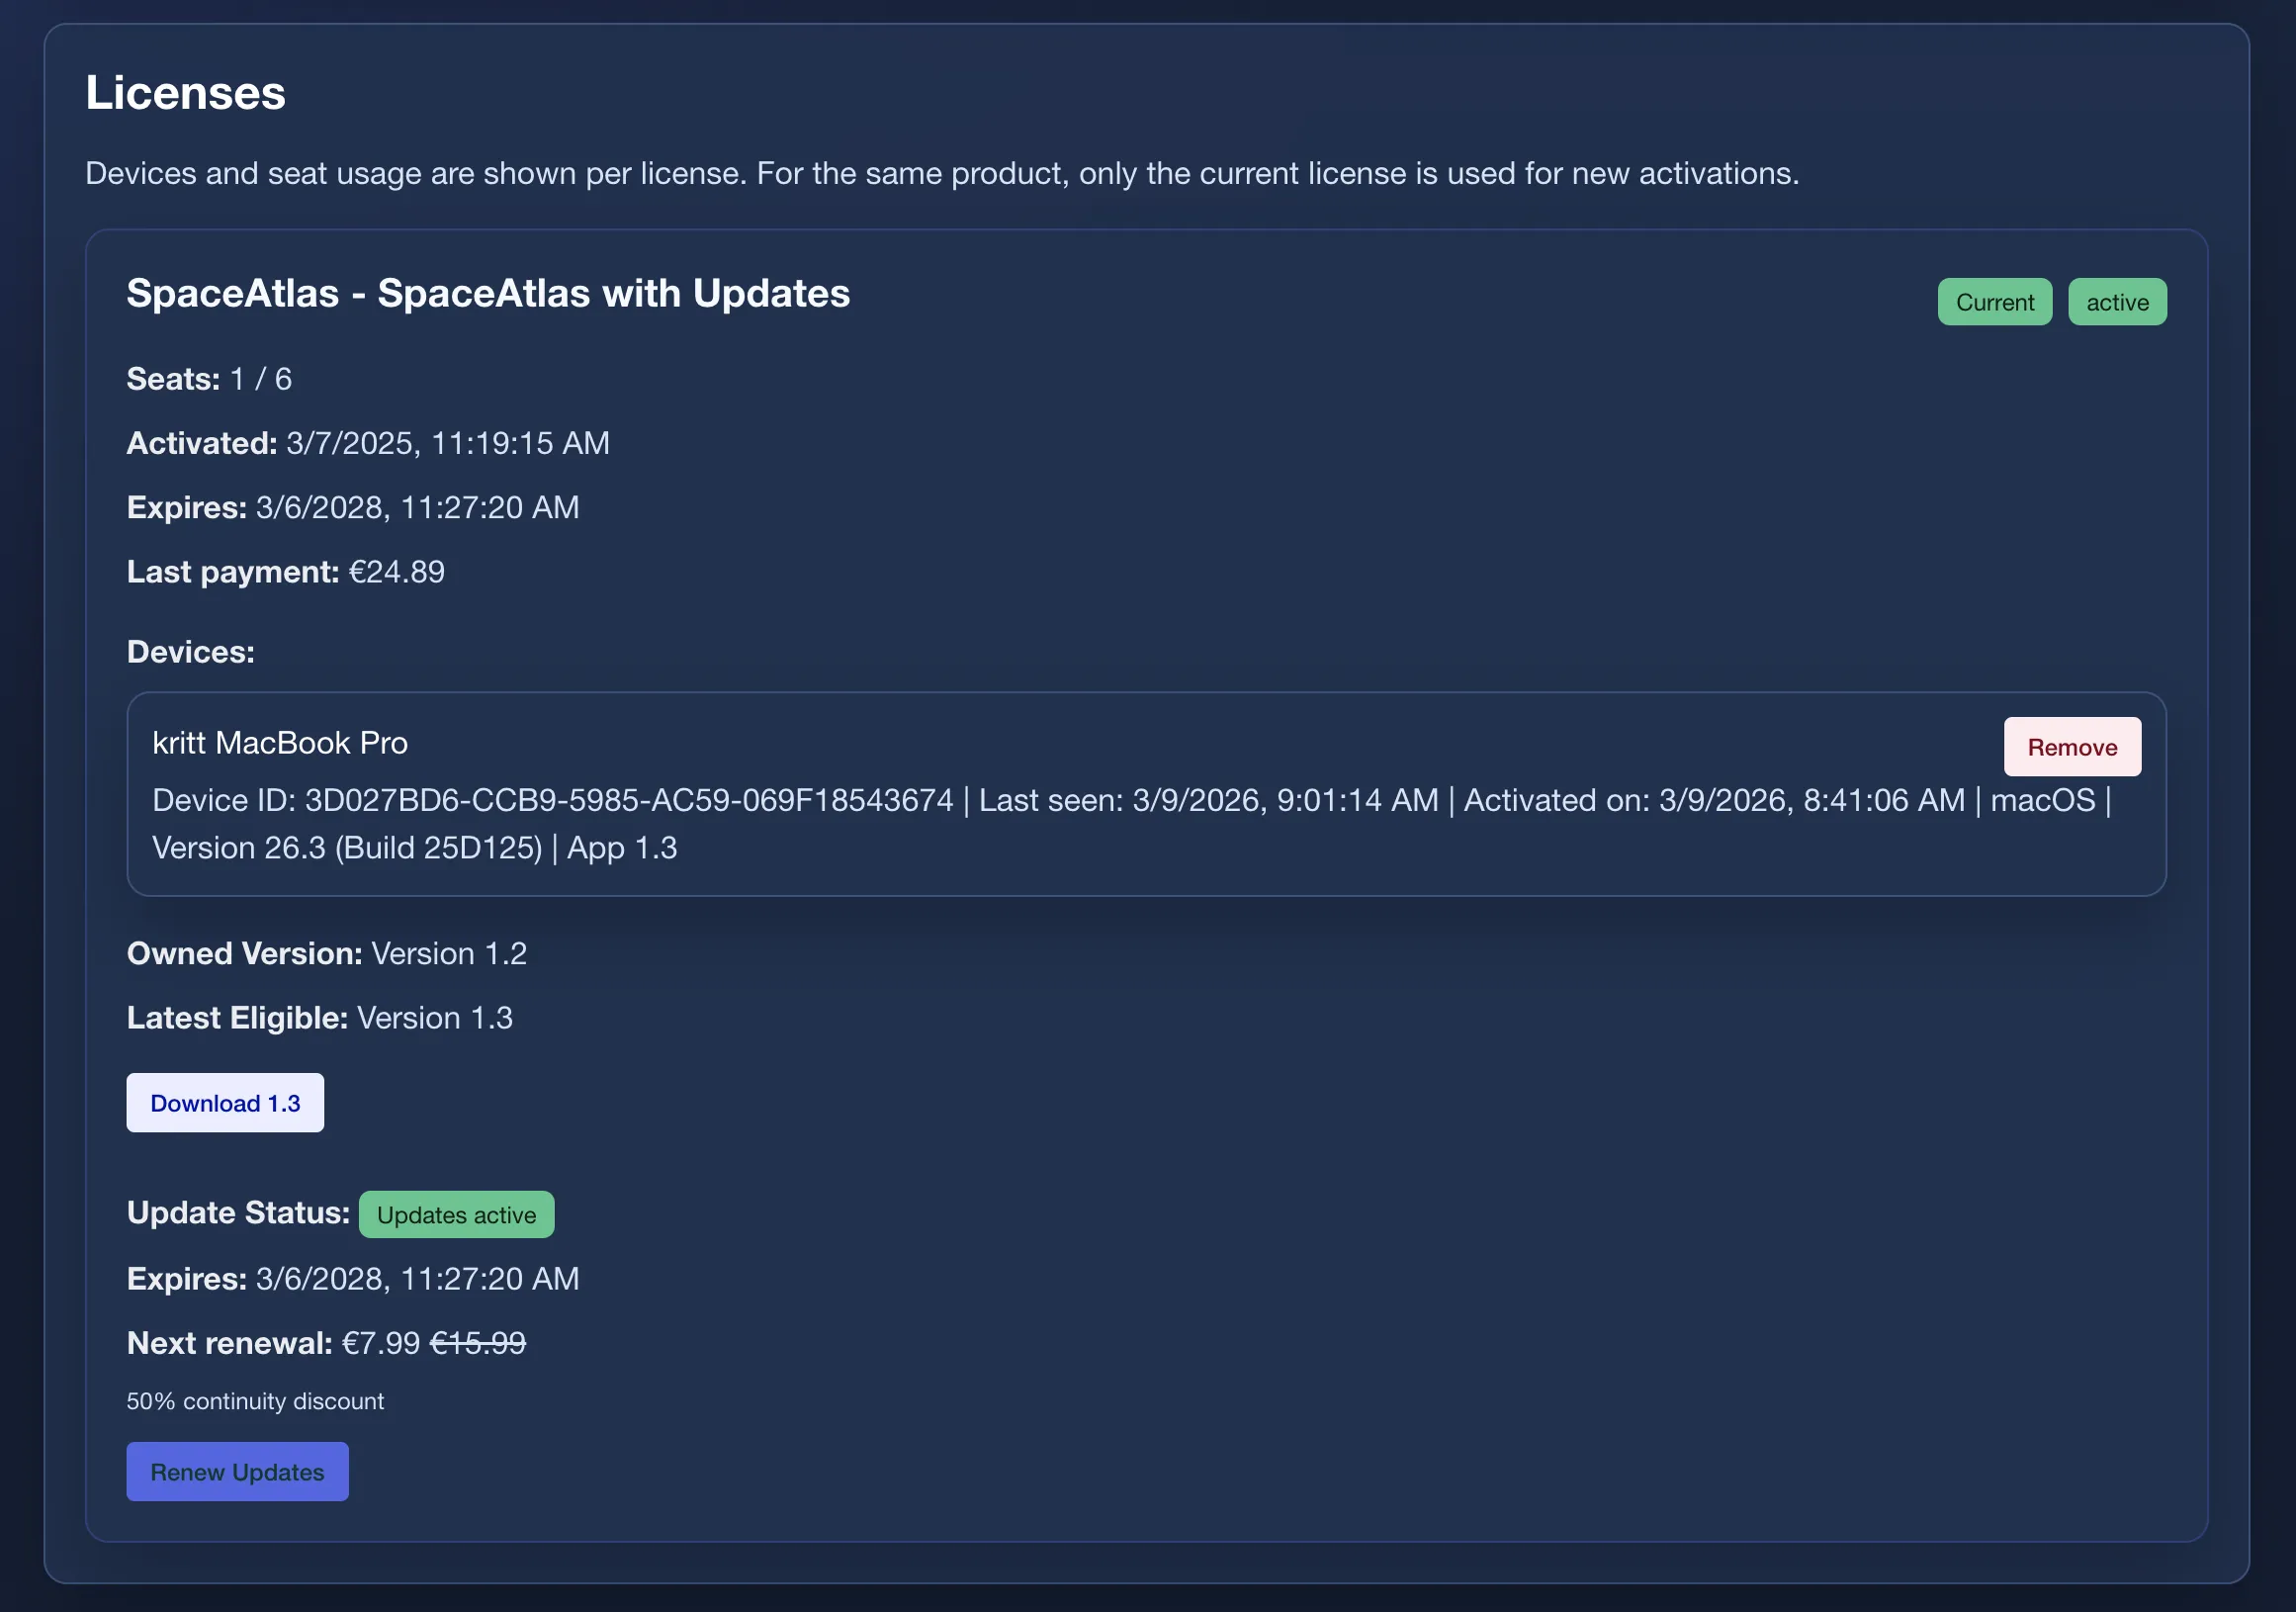This screenshot has height=1612, width=2296.
Task: Click the Current status badge
Action: [x=1994, y=301]
